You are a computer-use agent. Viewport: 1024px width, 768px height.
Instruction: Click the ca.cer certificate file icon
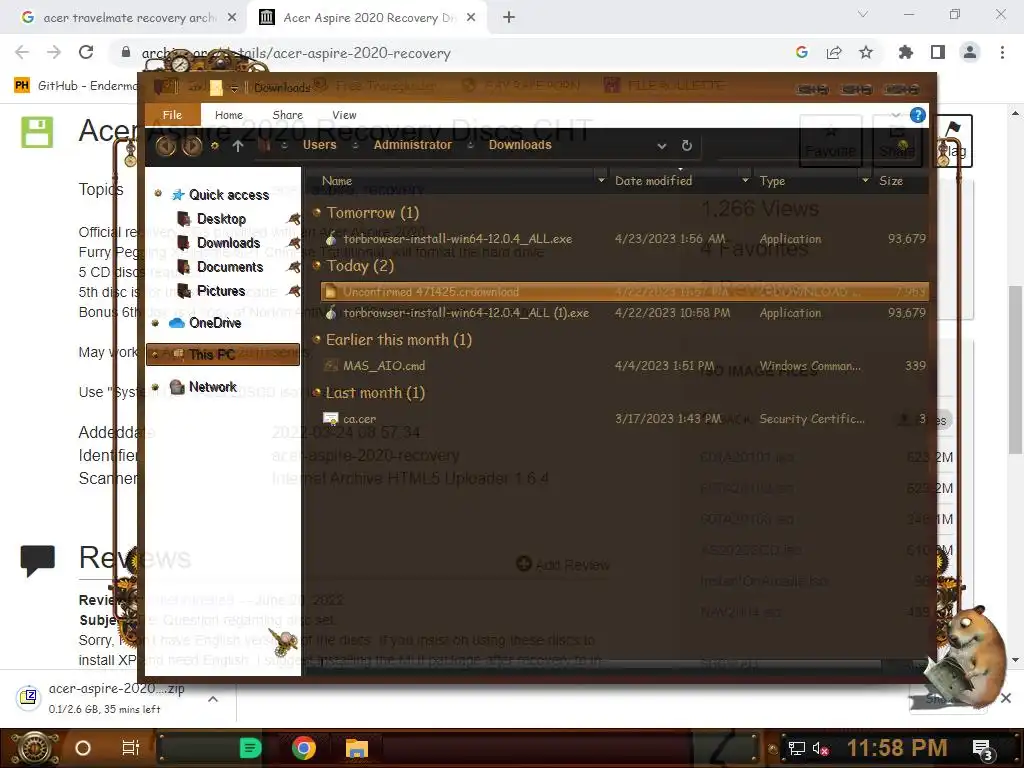pyautogui.click(x=330, y=419)
